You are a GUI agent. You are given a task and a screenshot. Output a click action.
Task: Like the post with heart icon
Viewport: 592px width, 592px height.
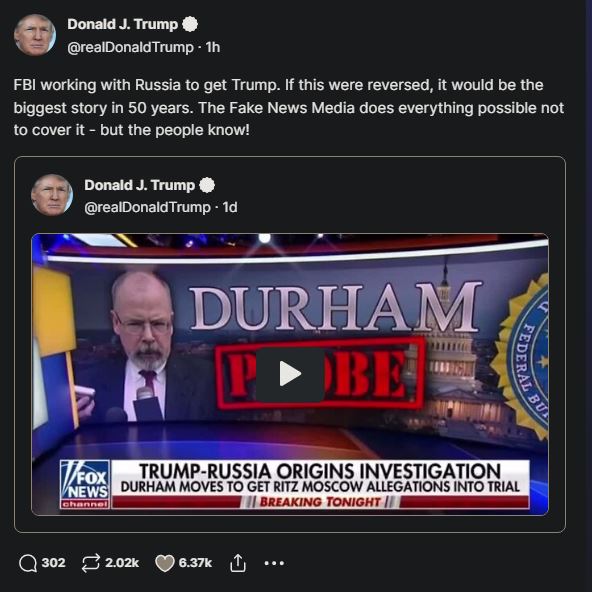(165, 563)
